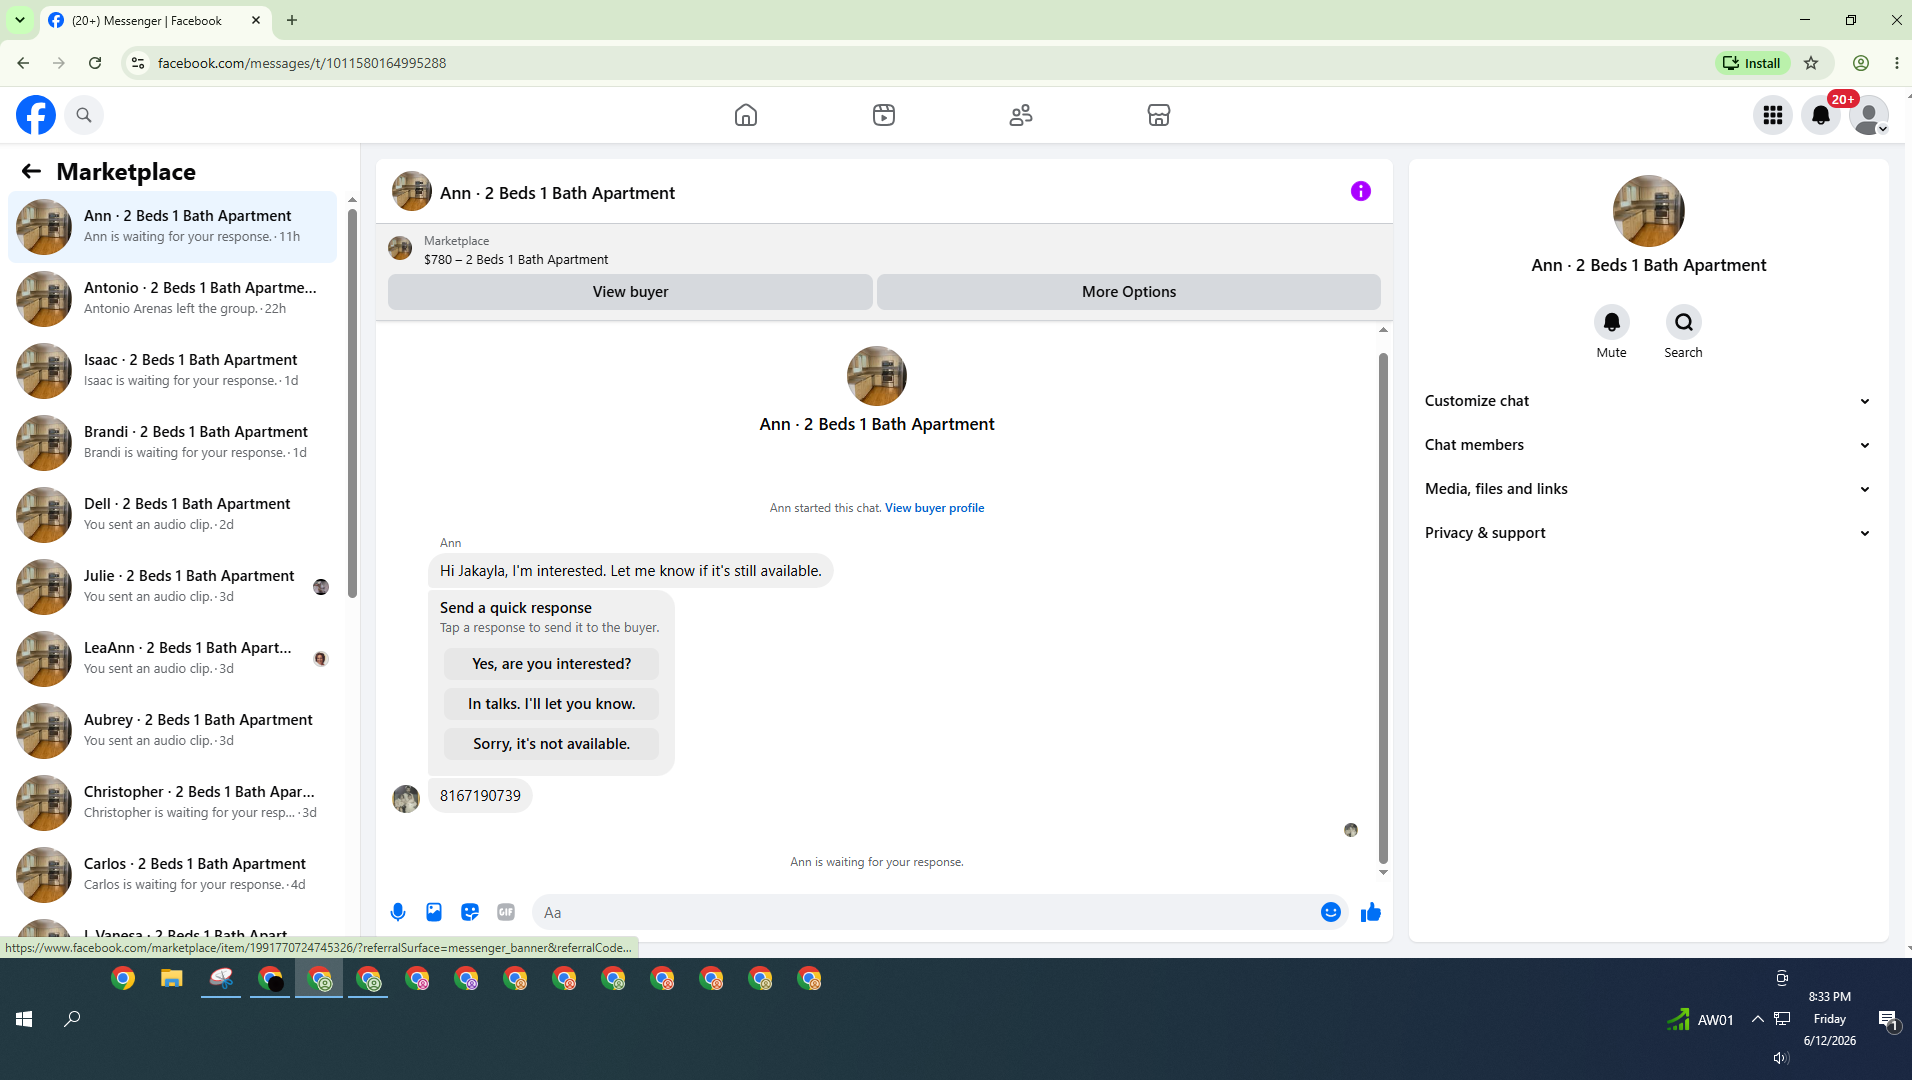The image size is (1912, 1080).
Task: Open the $780 – 2 Beds 1 Bath Apartment listing
Action: click(x=516, y=260)
